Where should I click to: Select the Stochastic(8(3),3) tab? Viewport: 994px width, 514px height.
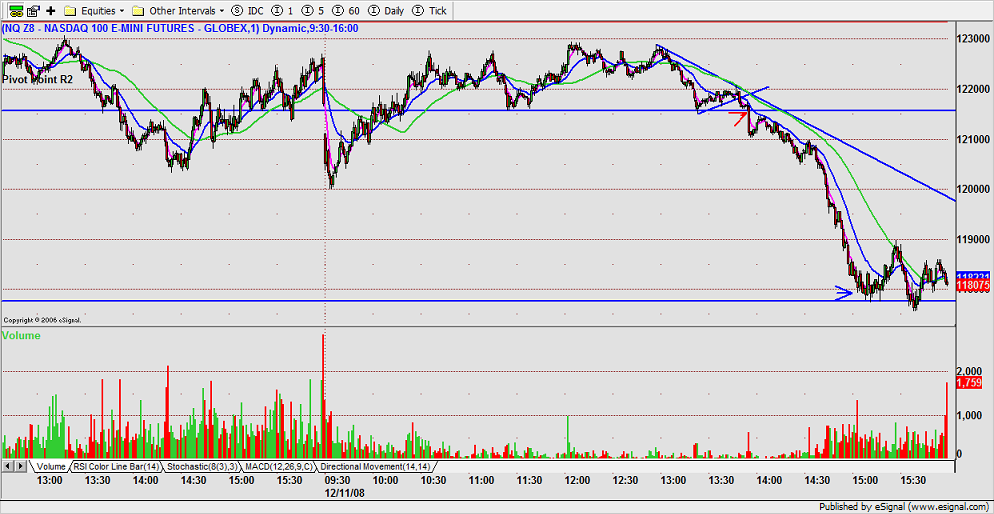point(203,466)
